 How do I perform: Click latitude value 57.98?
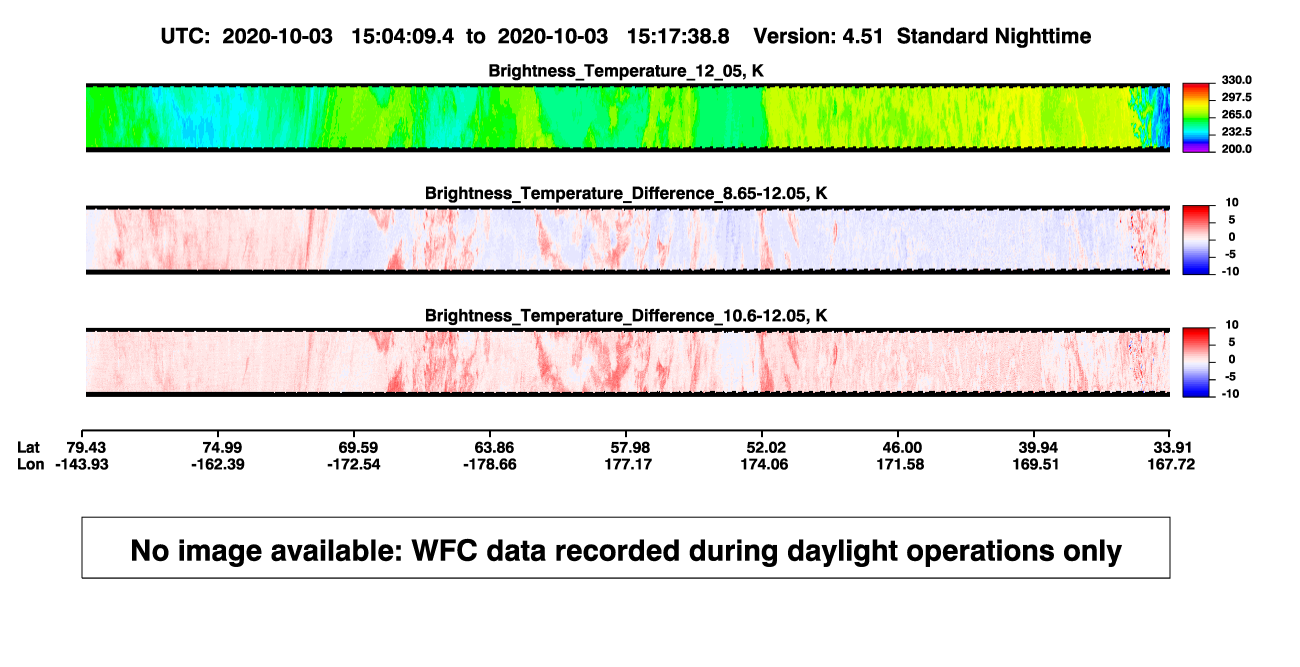(628, 447)
